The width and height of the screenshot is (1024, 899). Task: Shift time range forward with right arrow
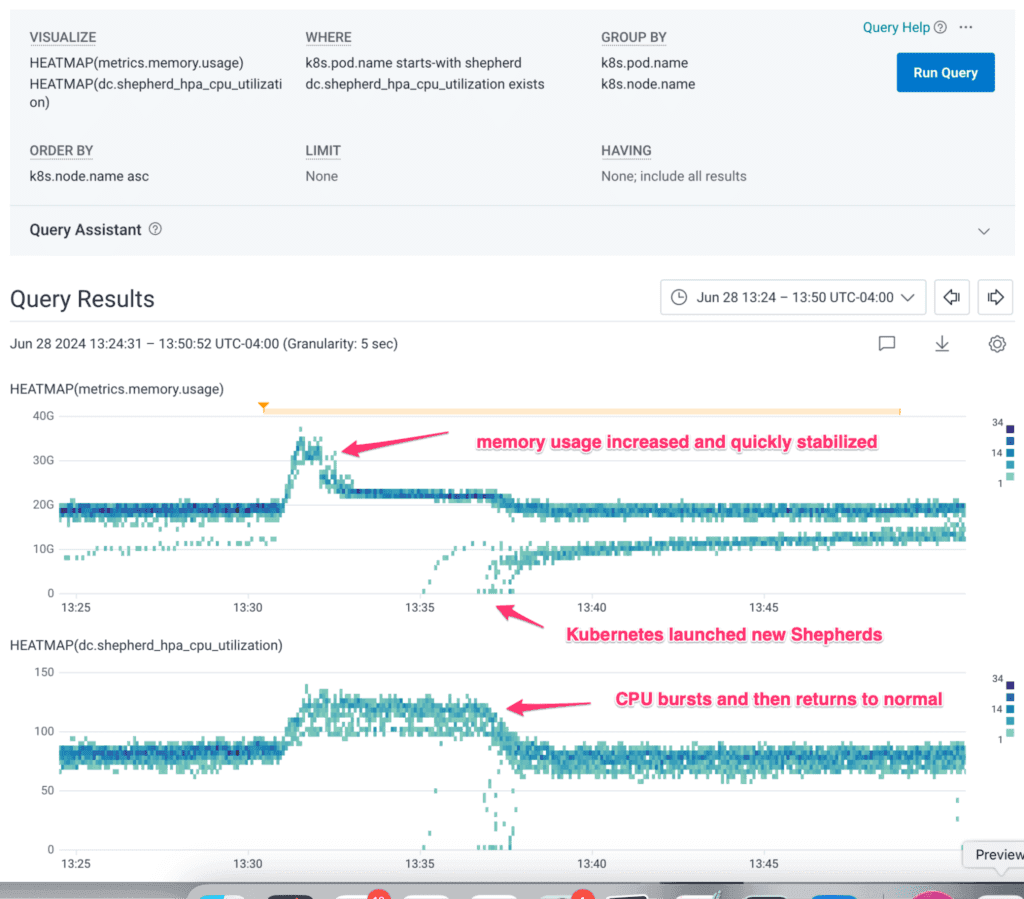(995, 297)
